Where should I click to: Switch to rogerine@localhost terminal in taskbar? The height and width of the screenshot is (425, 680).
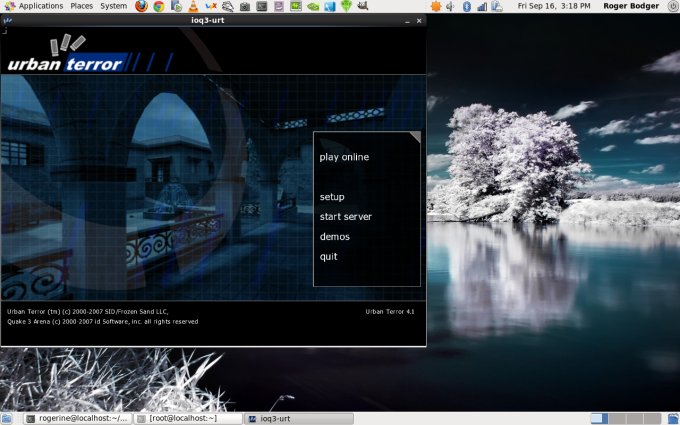tap(77, 418)
